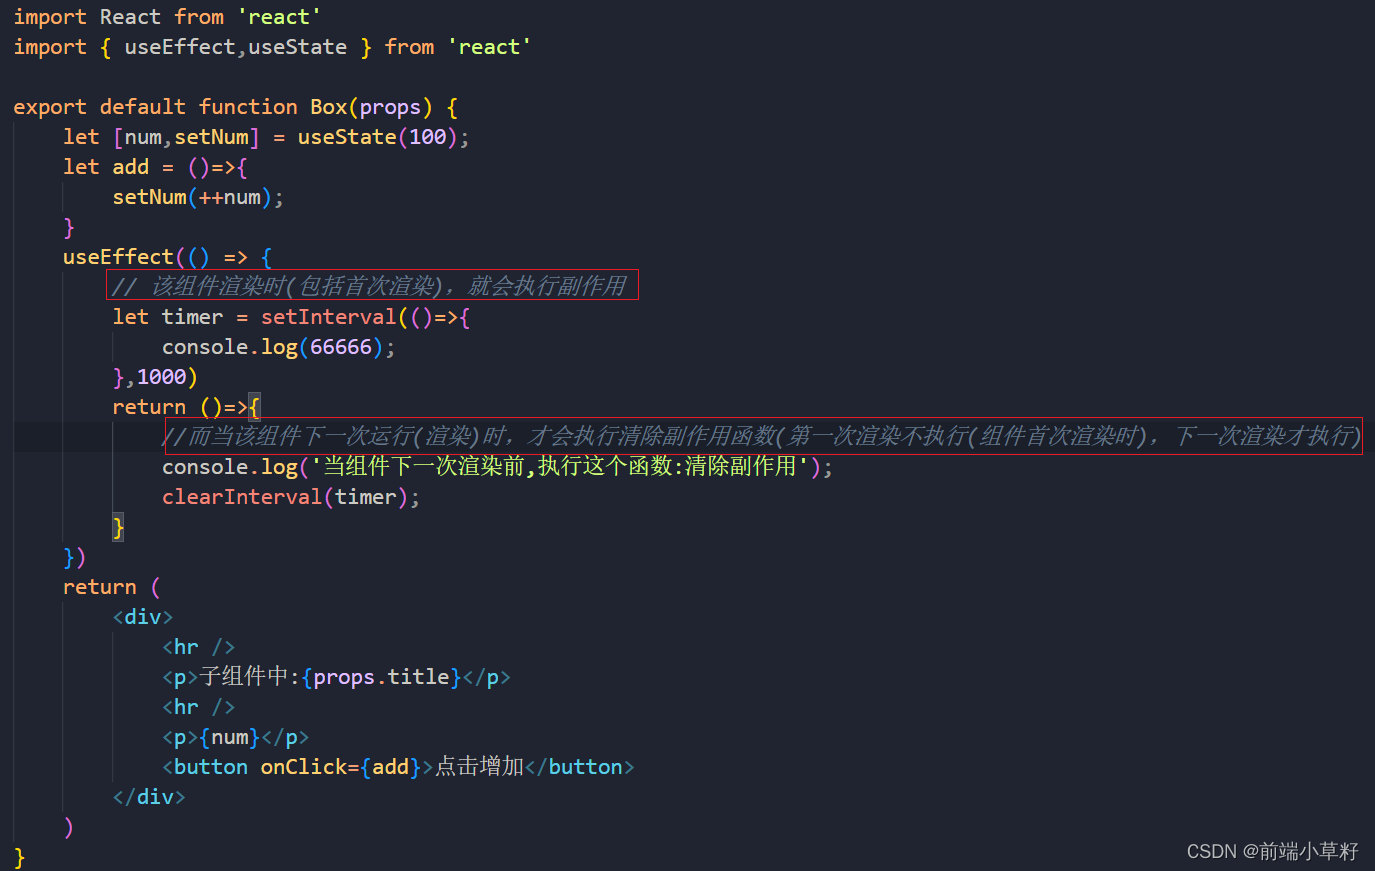Click the 'useEffect,useState' import line
1375x871 pixels.
coord(272,47)
